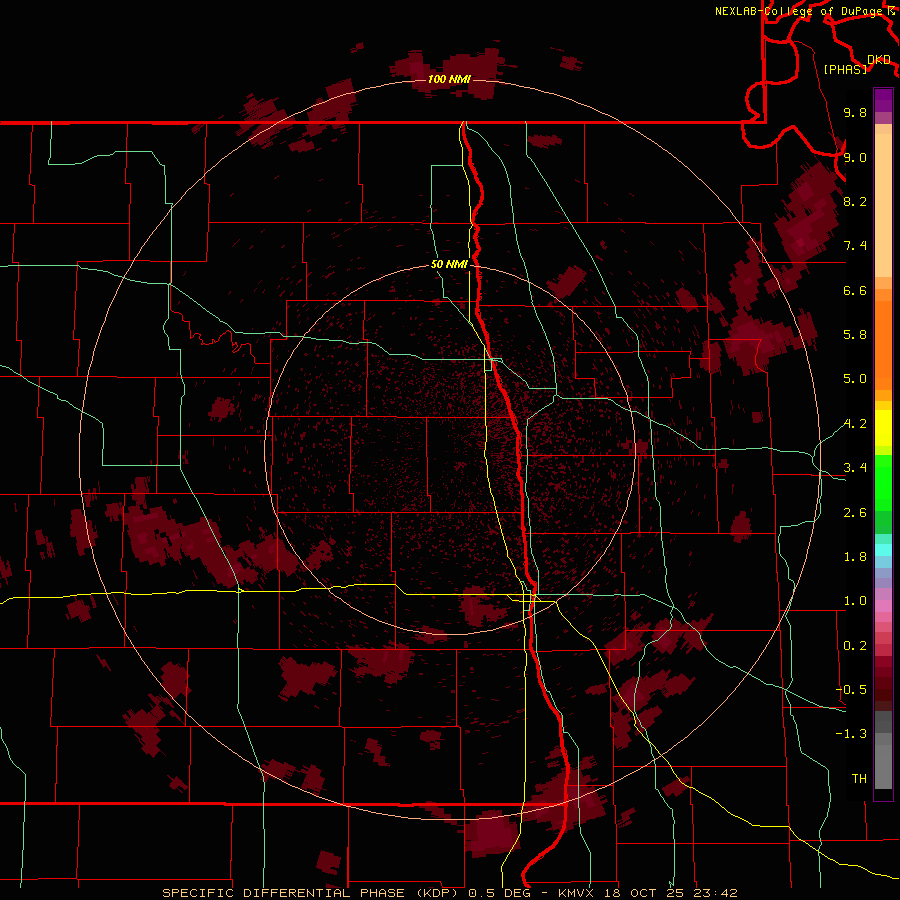Click the 23:42 timestamp in caption
Screen dimensions: 900x900
click(715, 893)
